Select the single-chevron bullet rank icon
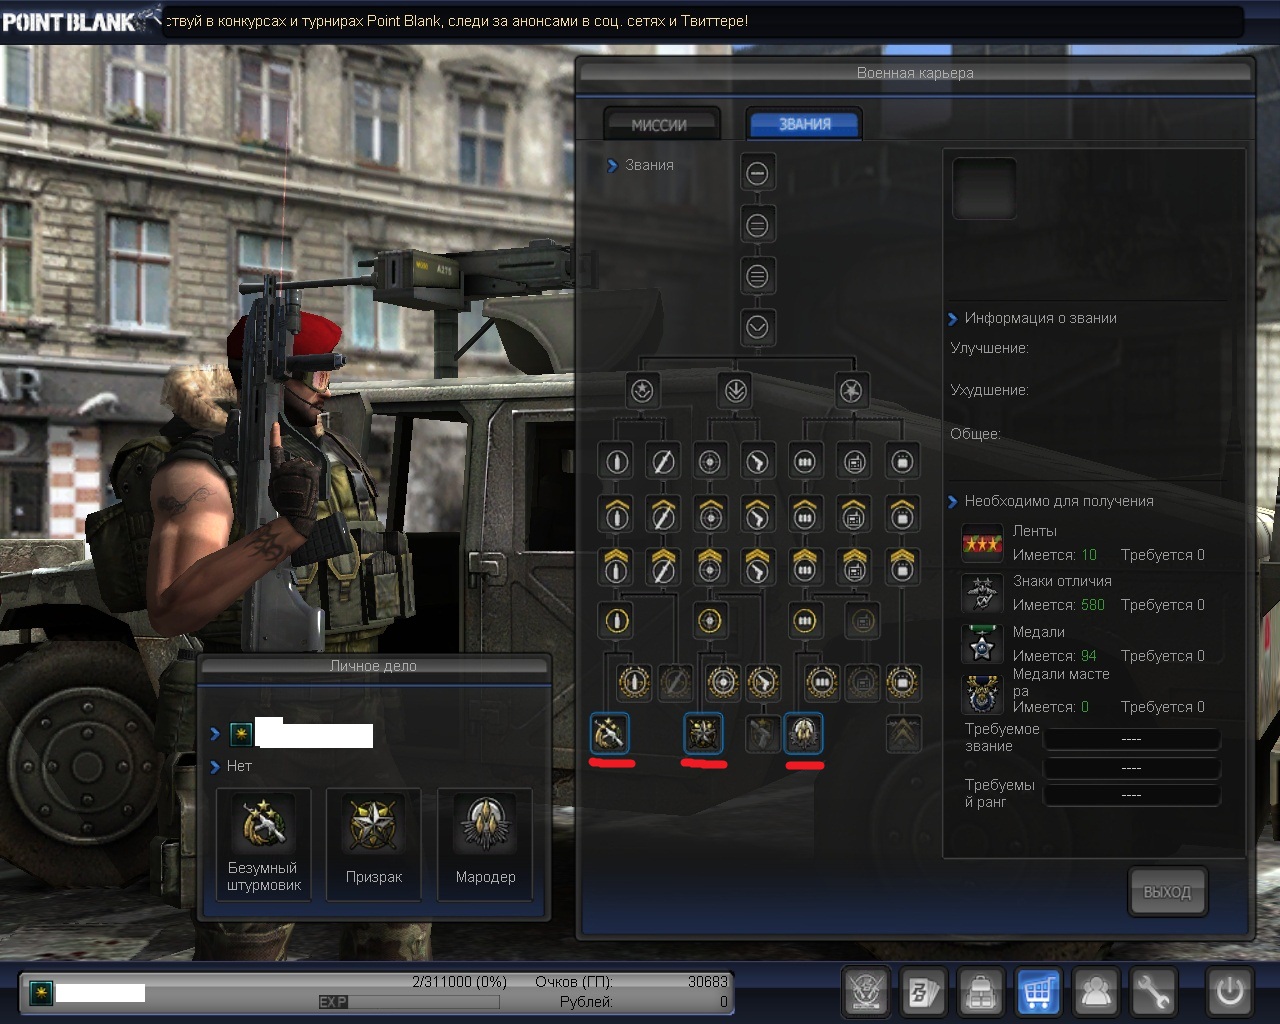The width and height of the screenshot is (1280, 1024). [x=616, y=514]
